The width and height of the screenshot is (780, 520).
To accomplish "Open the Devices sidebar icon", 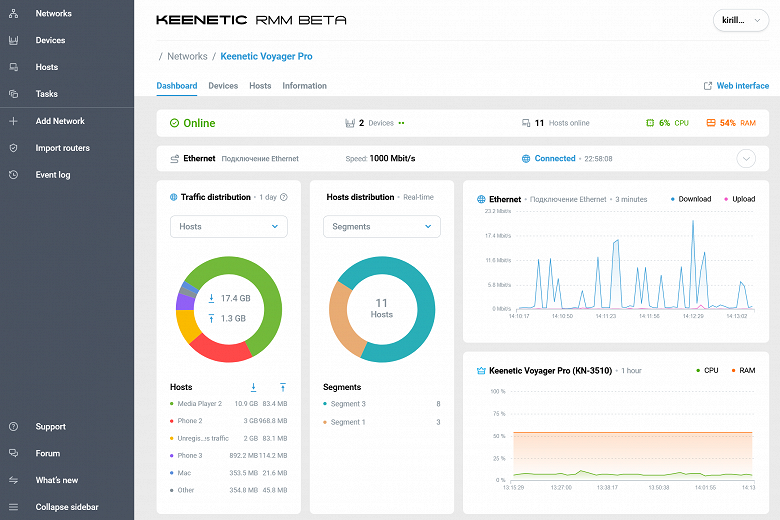I will (13, 41).
